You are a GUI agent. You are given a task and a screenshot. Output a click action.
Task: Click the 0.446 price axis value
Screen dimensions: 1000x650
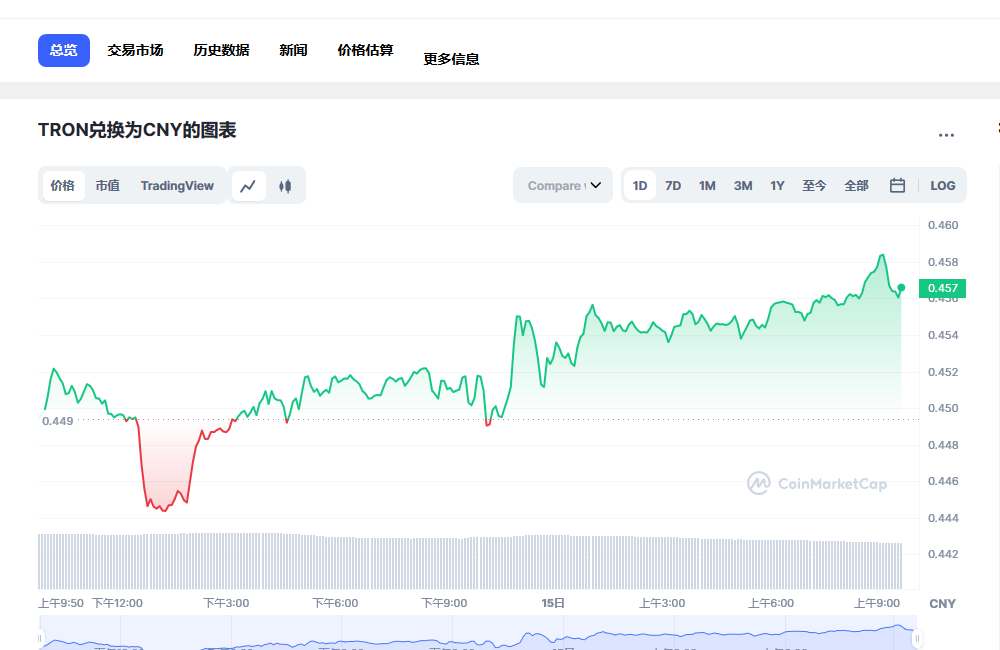tap(943, 481)
